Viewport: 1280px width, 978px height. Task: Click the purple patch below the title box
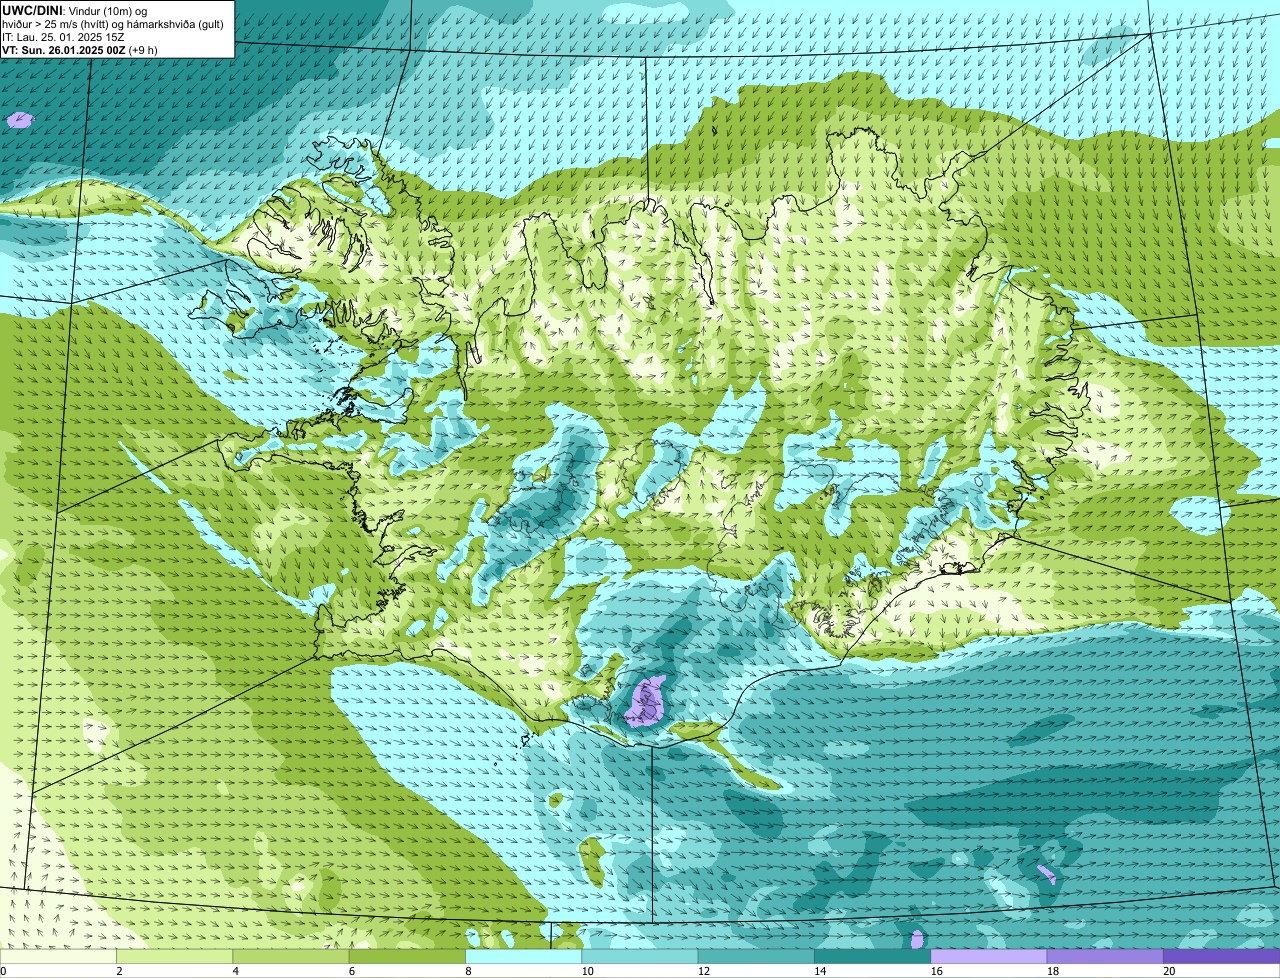tap(20, 120)
